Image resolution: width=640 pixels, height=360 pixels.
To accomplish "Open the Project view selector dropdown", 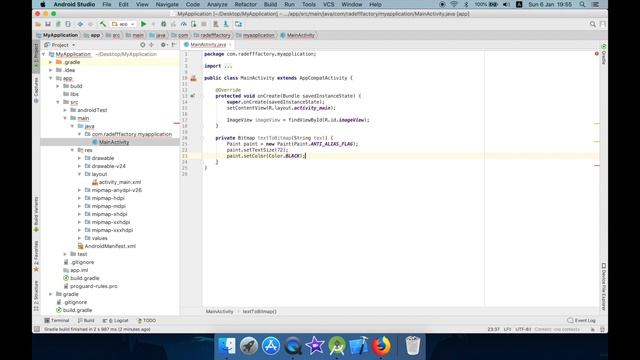I will point(60,45).
